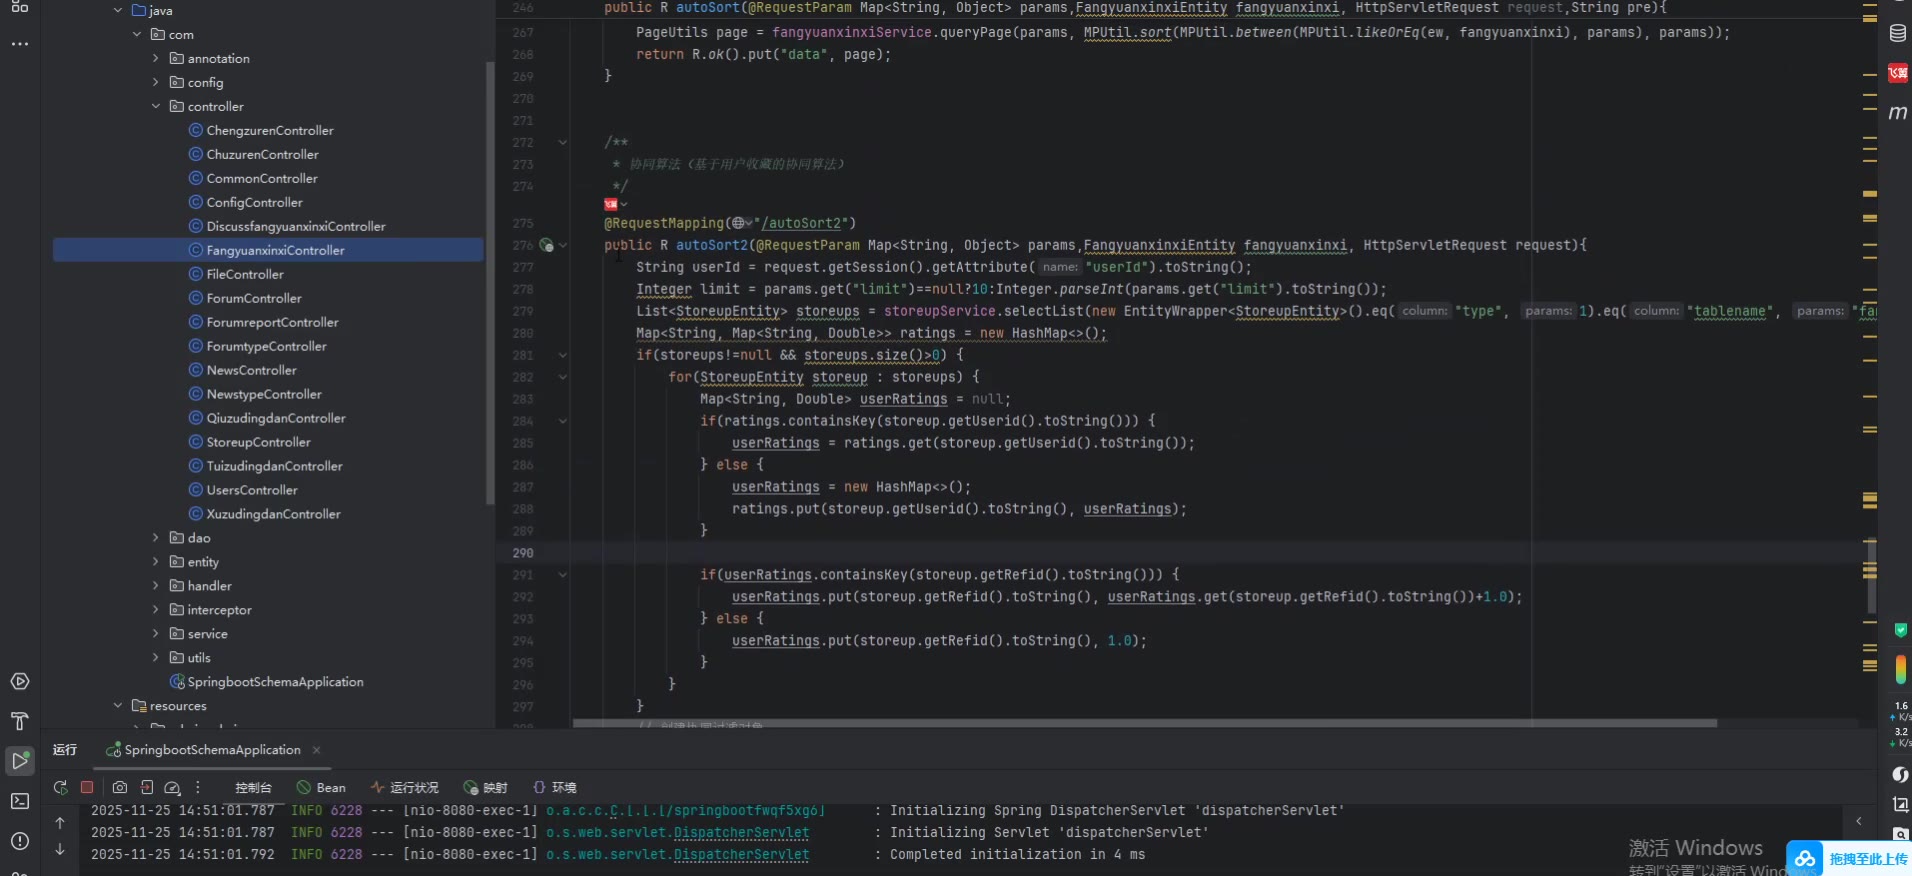
Task: Click the thread dump camera icon
Action: [120, 788]
